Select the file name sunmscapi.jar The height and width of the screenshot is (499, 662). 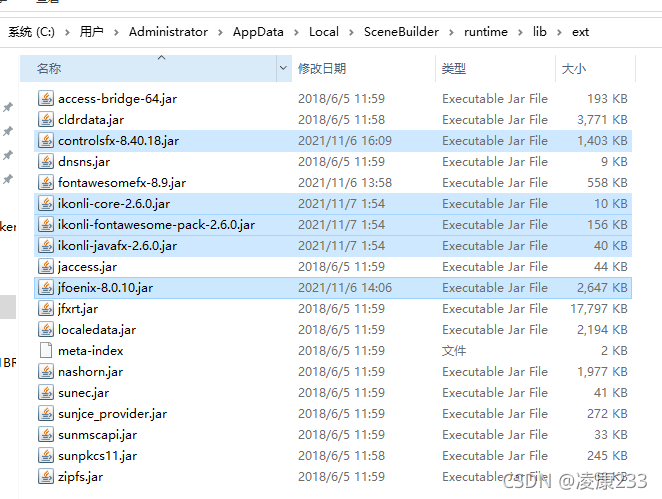tap(97, 435)
